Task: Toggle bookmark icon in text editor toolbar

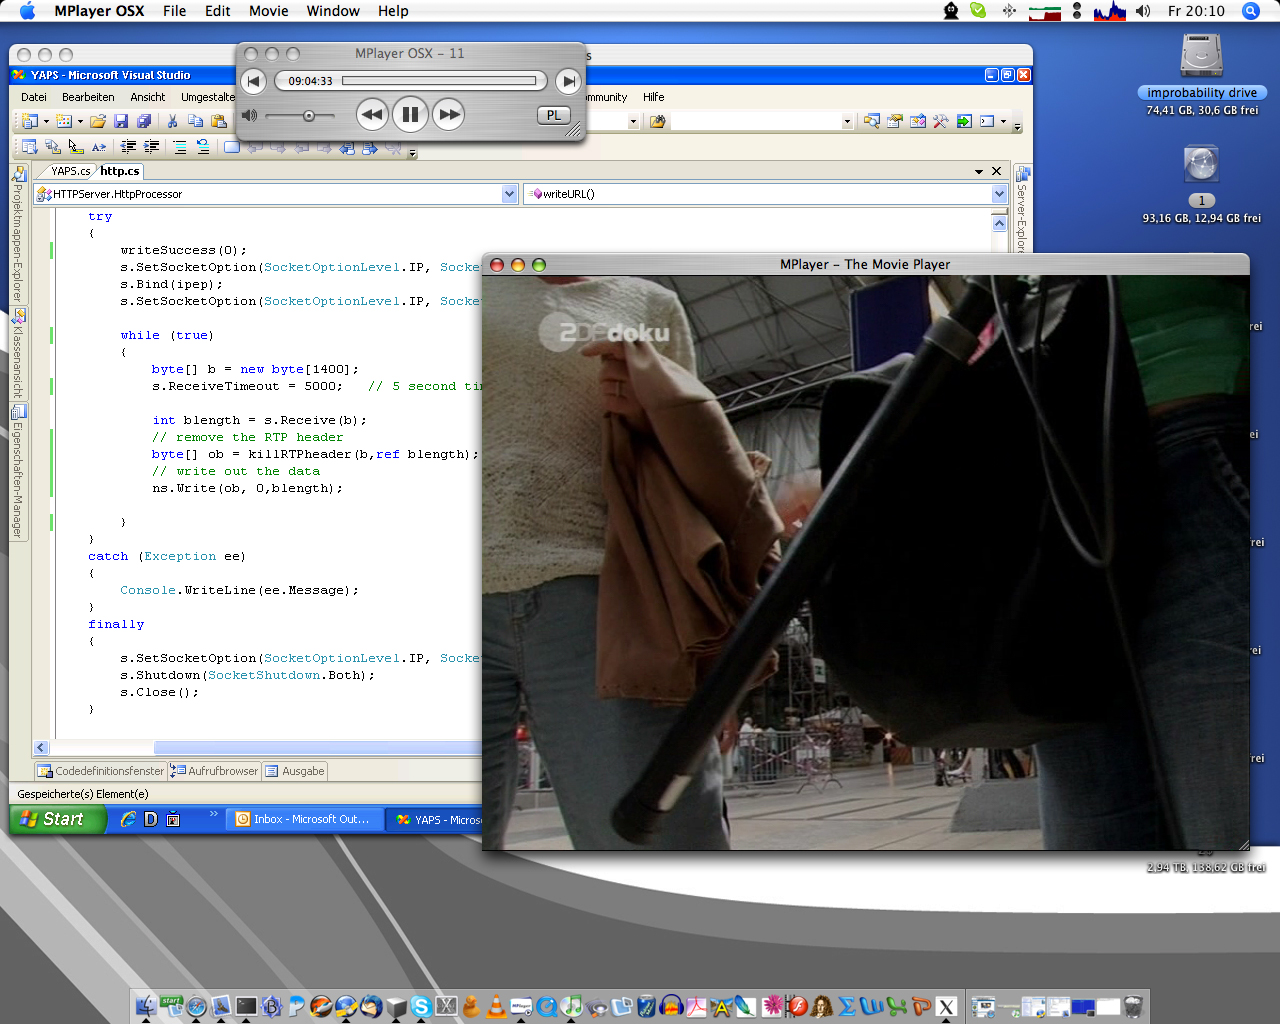Action: (232, 147)
